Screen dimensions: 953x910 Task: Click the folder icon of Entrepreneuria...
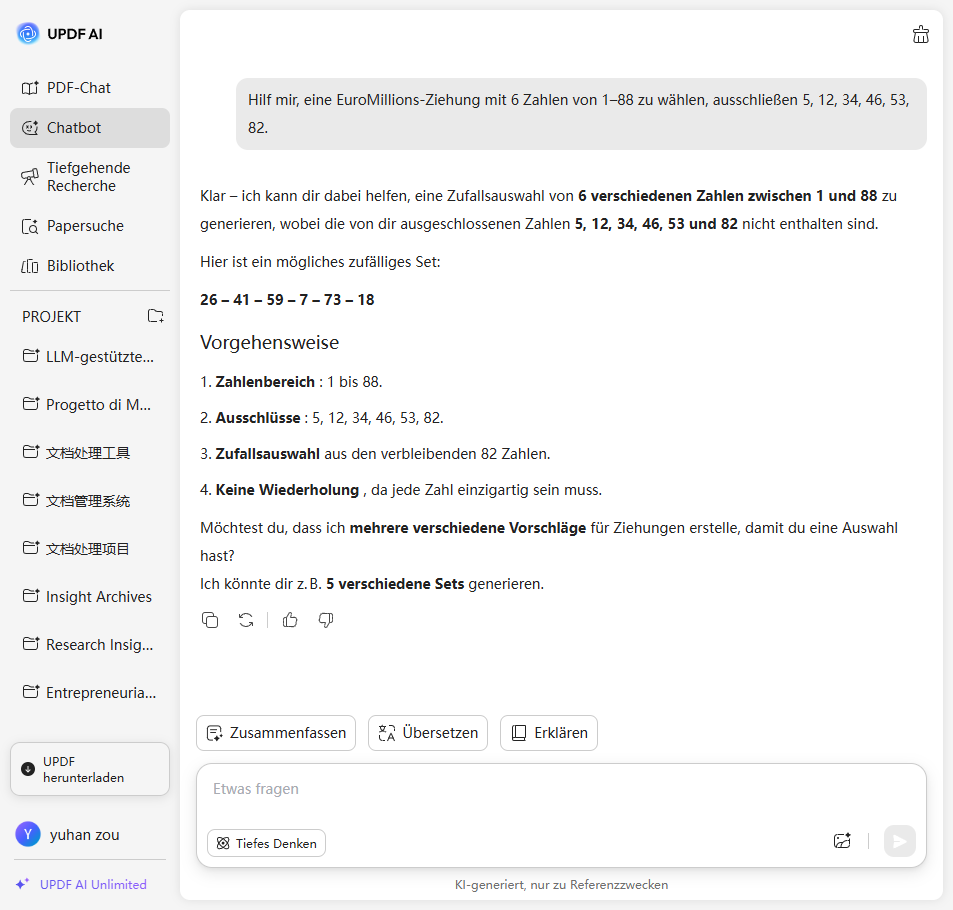[31, 692]
